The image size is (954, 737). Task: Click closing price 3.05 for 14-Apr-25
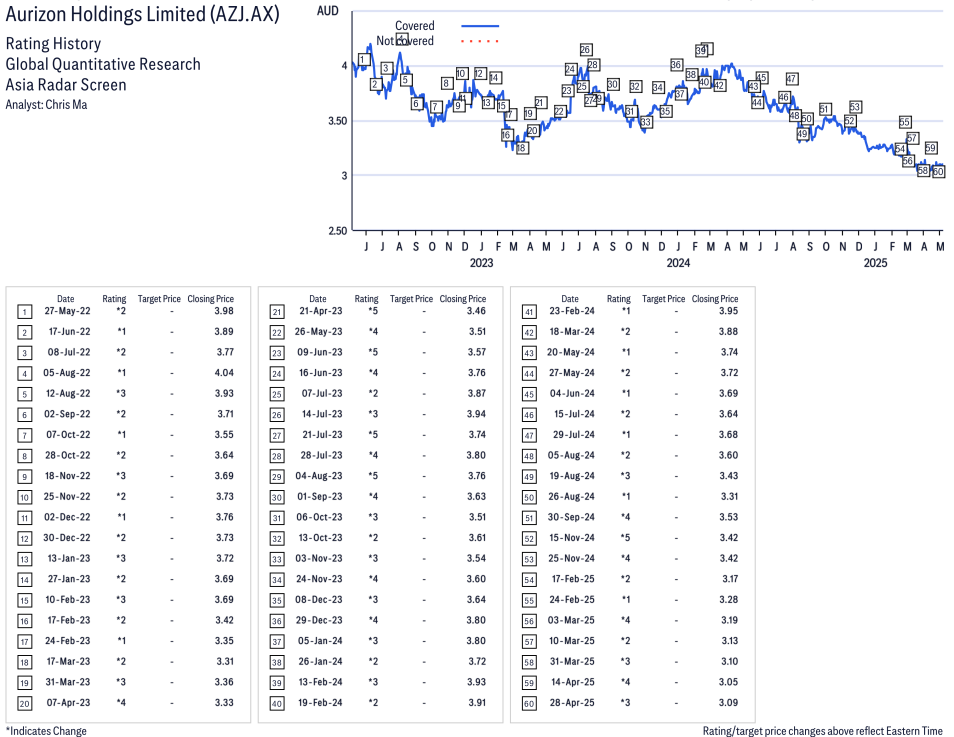(728, 682)
